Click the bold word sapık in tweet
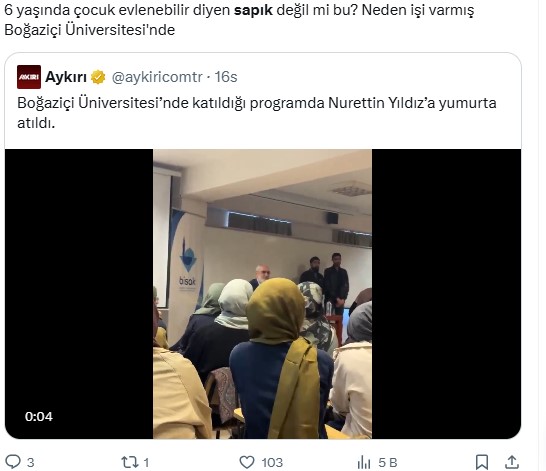 pos(253,10)
